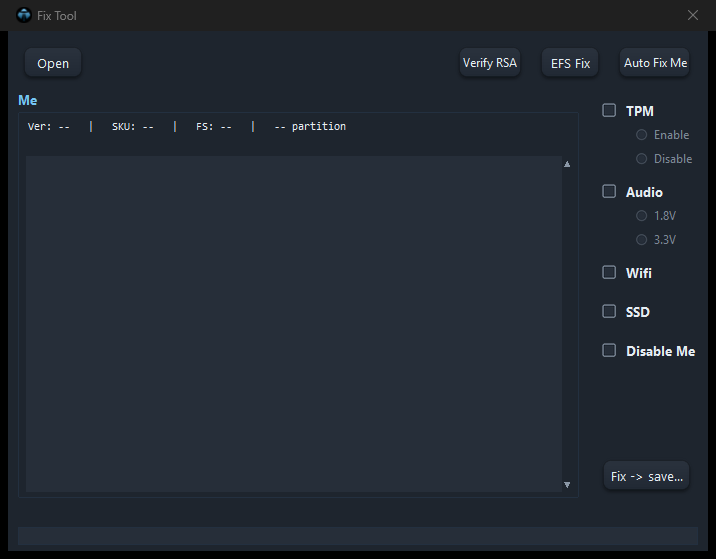Click inside the Me log text area
Image resolution: width=716 pixels, height=559 pixels.
pos(294,324)
